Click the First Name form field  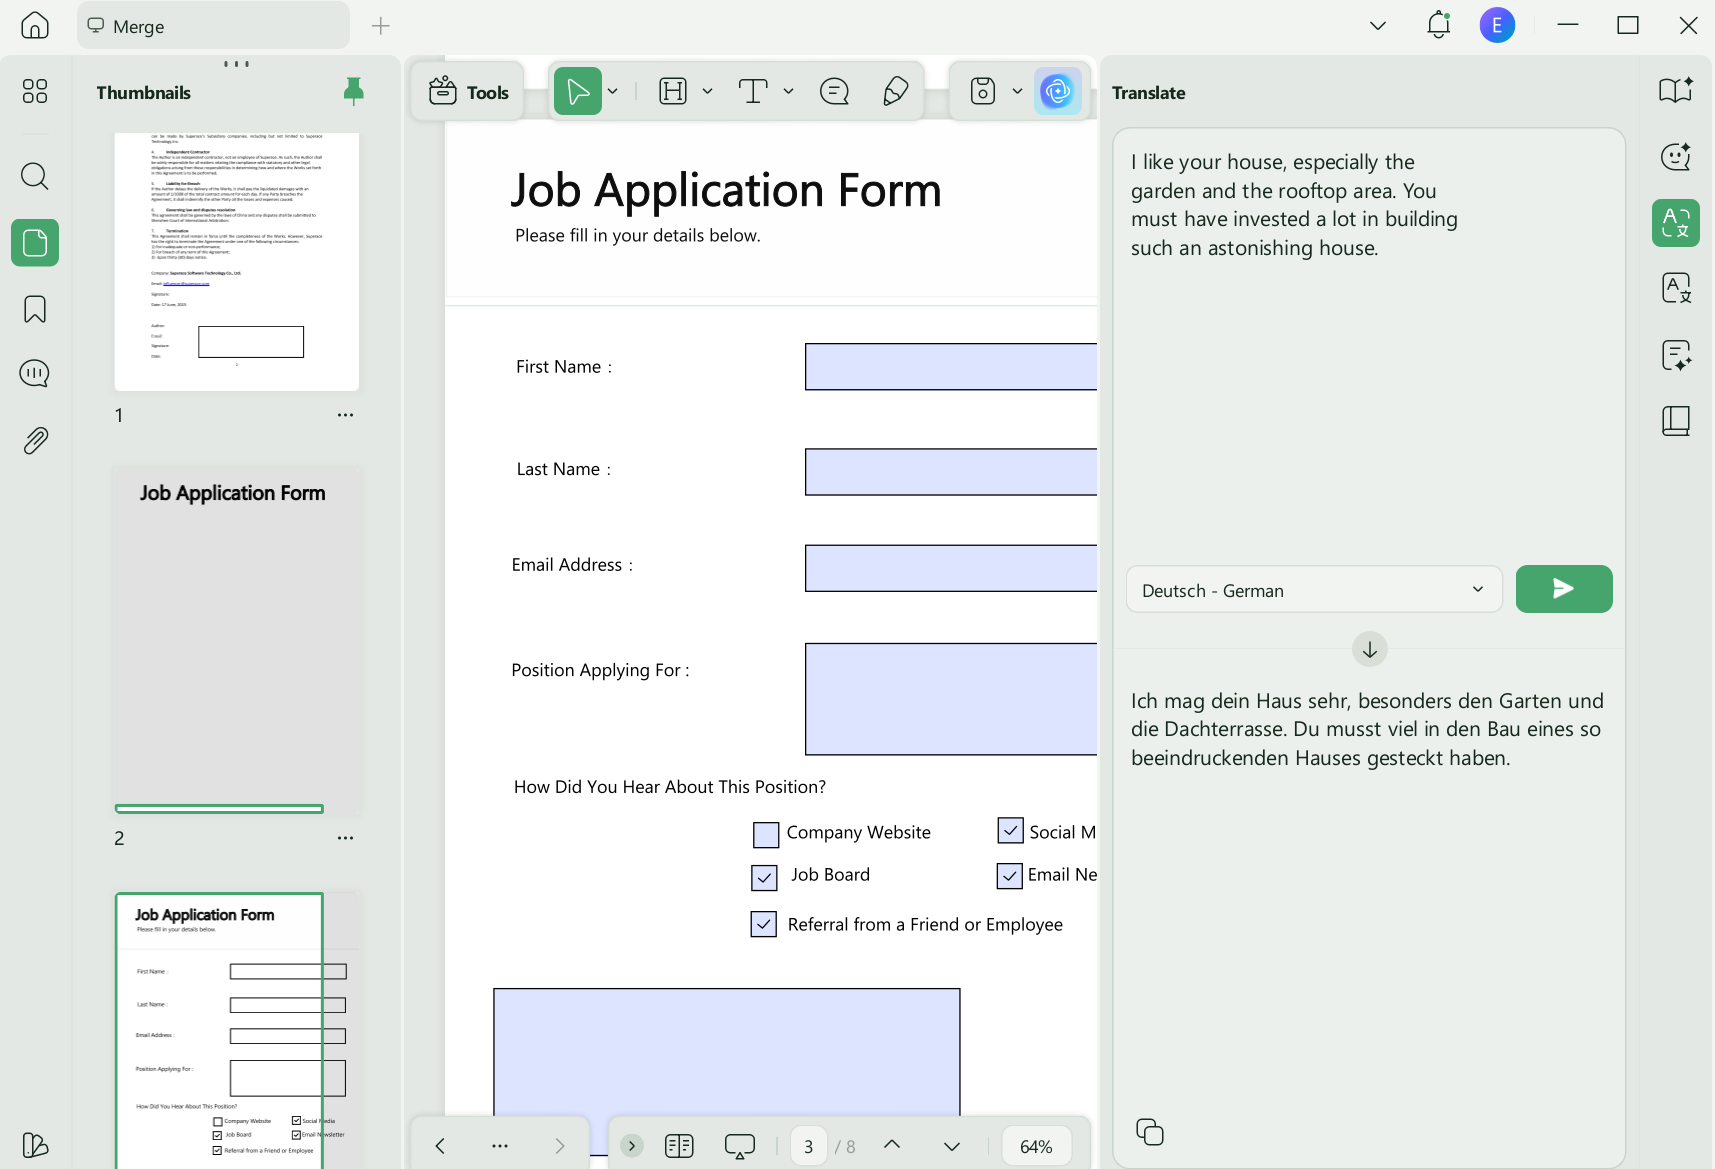point(951,367)
